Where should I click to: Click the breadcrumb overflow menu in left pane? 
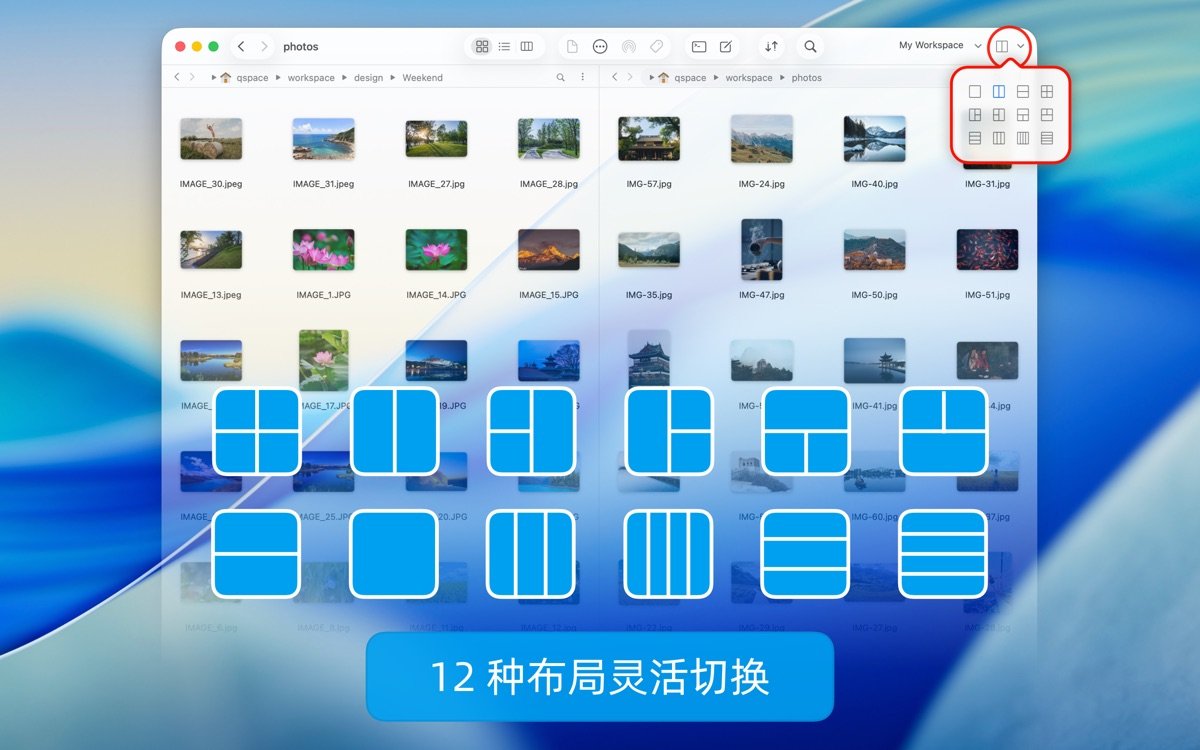[x=583, y=77]
